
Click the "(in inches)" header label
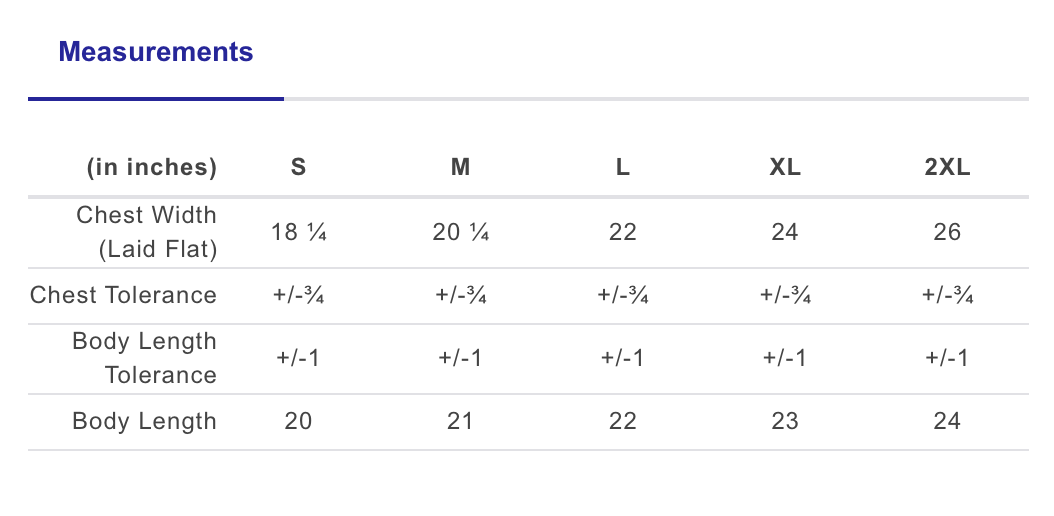click(x=151, y=168)
